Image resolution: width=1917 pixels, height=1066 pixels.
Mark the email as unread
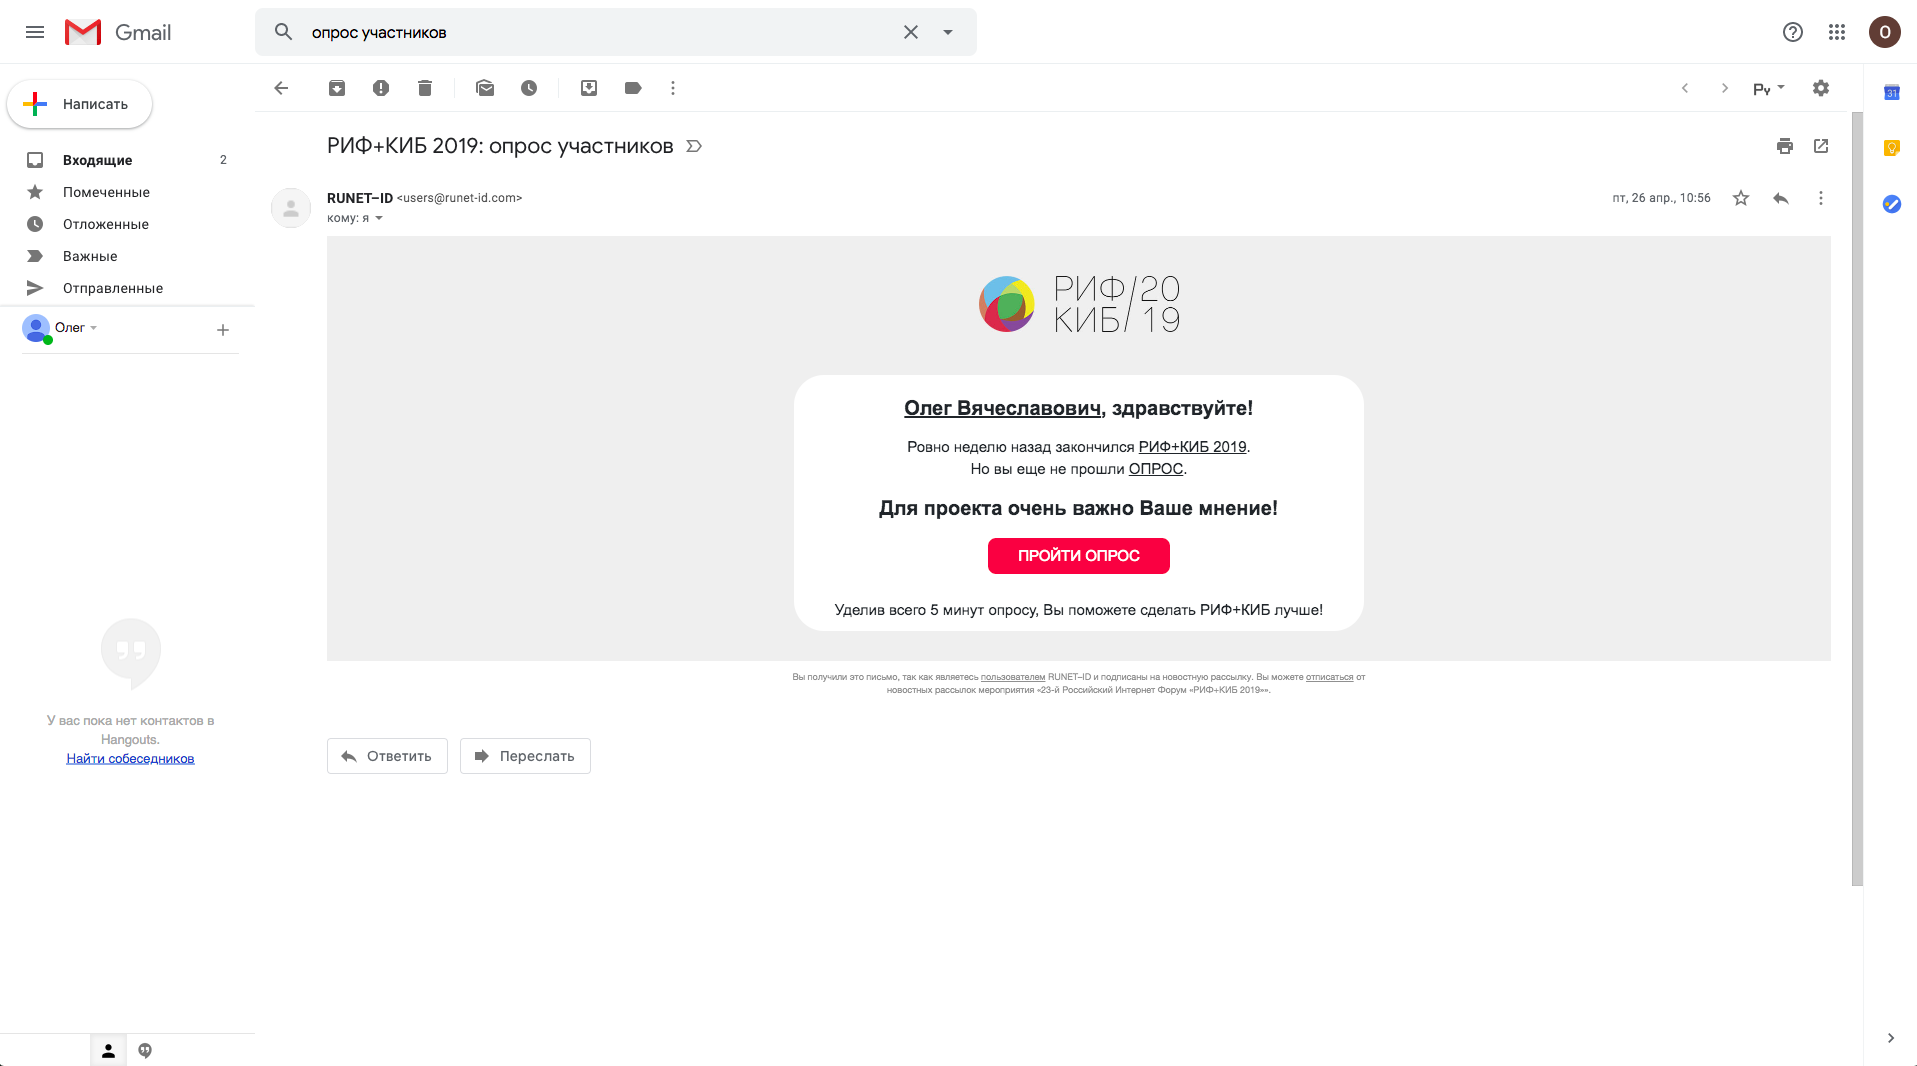tap(485, 88)
